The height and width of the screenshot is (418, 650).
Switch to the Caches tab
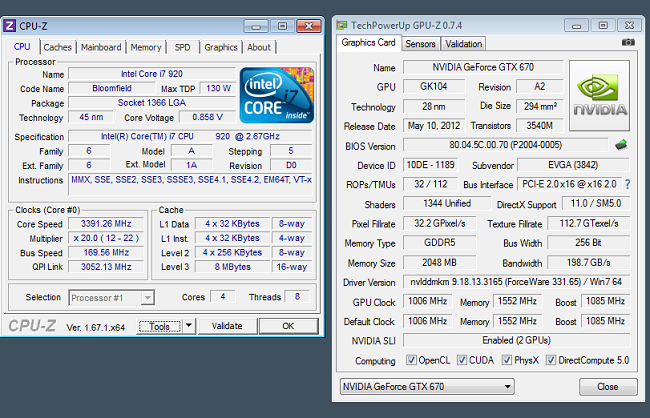[x=58, y=47]
